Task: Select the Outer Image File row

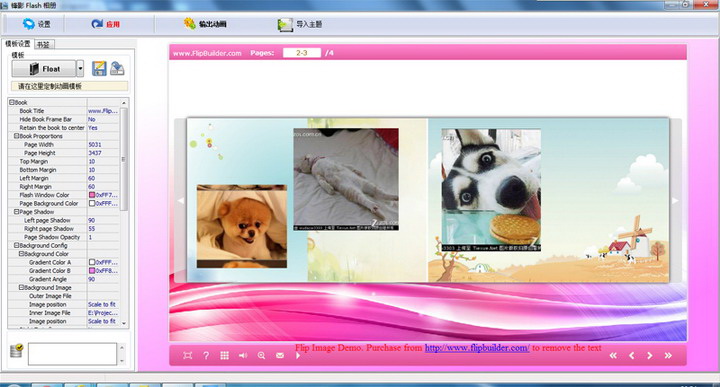Action: pyautogui.click(x=64, y=296)
